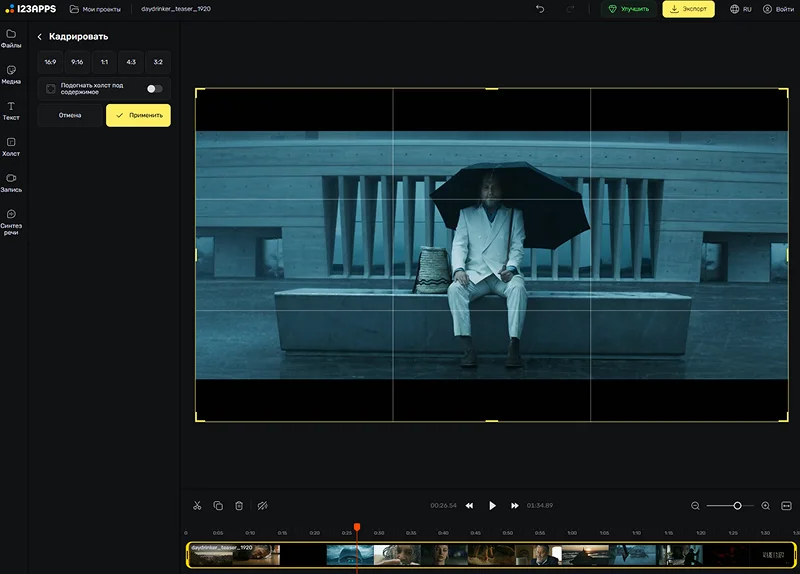Click the top-left crop corner handle
The image size is (800, 574).
199,92
